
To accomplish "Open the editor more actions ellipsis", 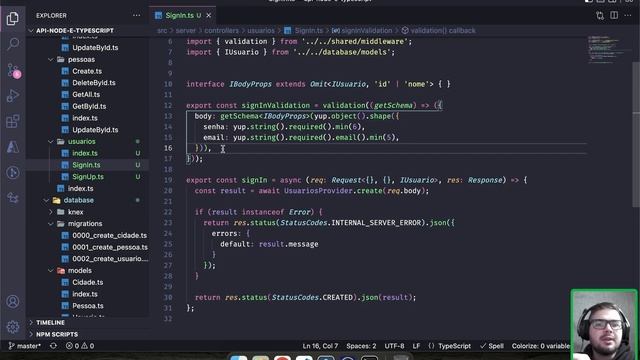I will (x=628, y=16).
